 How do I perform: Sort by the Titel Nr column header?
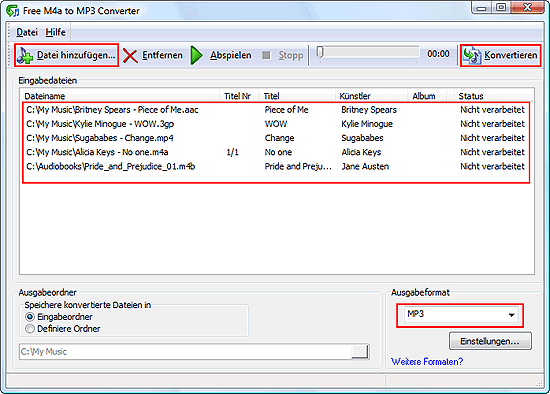coord(239,96)
